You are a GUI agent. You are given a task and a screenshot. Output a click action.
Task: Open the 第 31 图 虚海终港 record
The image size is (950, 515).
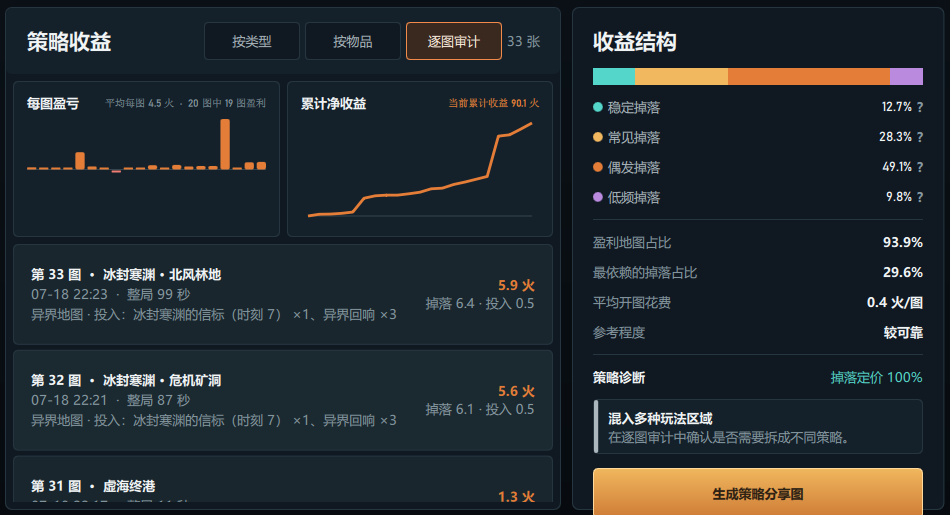[283, 479]
